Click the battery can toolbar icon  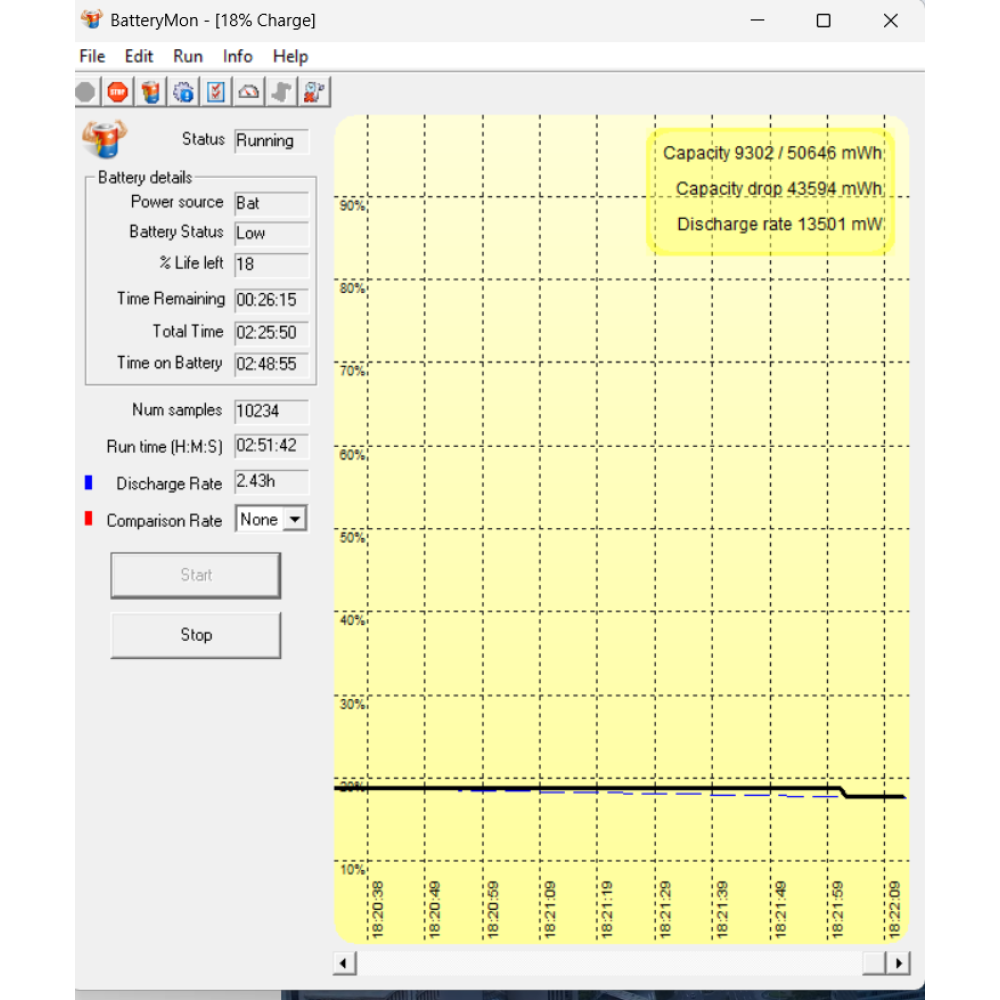(151, 93)
